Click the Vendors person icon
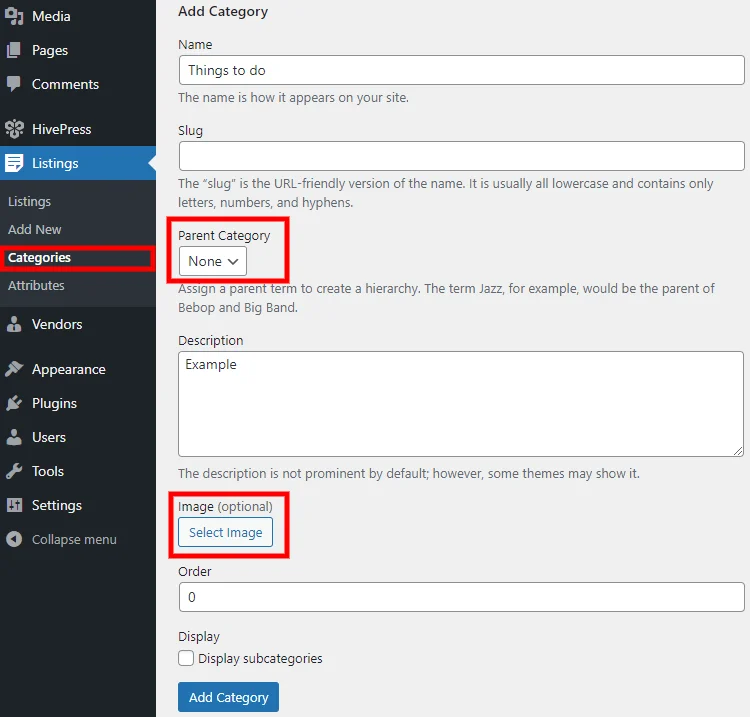Image resolution: width=750 pixels, height=717 pixels. 14,324
